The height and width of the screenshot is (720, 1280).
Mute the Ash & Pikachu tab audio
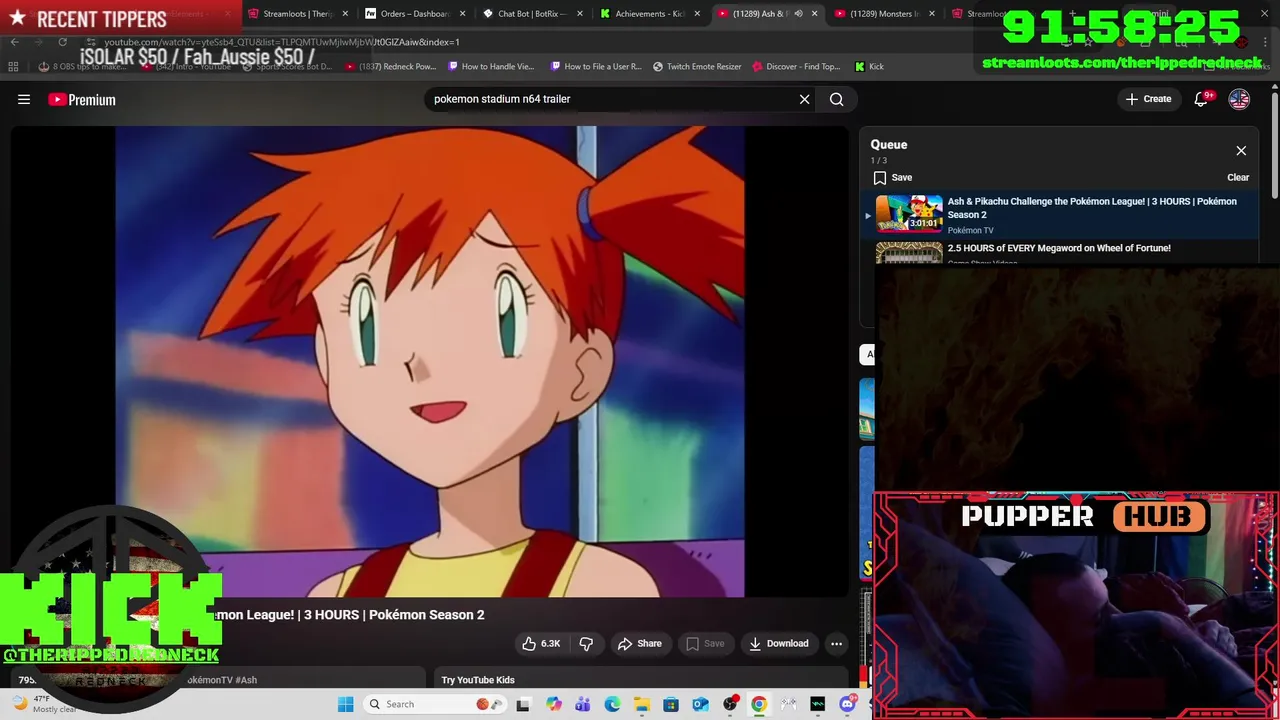[798, 14]
